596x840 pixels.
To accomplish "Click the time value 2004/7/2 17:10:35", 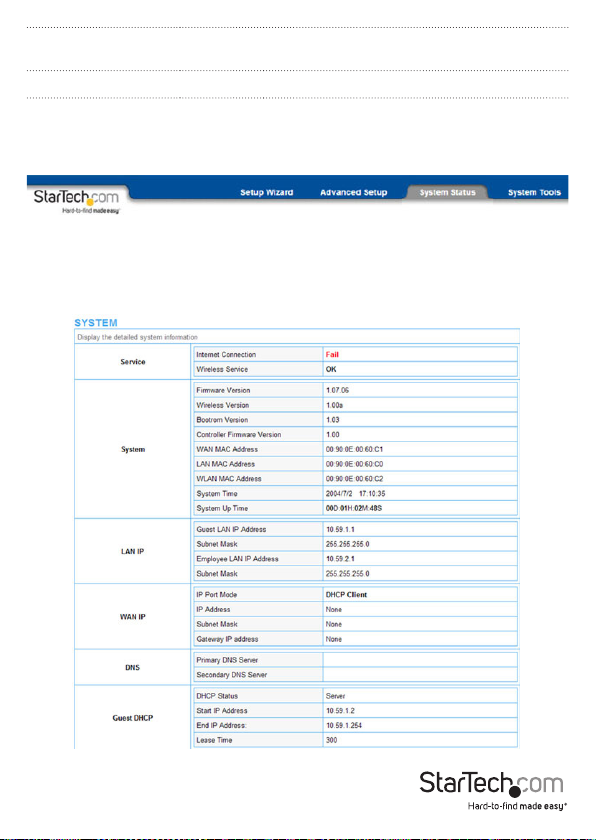I will click(x=356, y=493).
